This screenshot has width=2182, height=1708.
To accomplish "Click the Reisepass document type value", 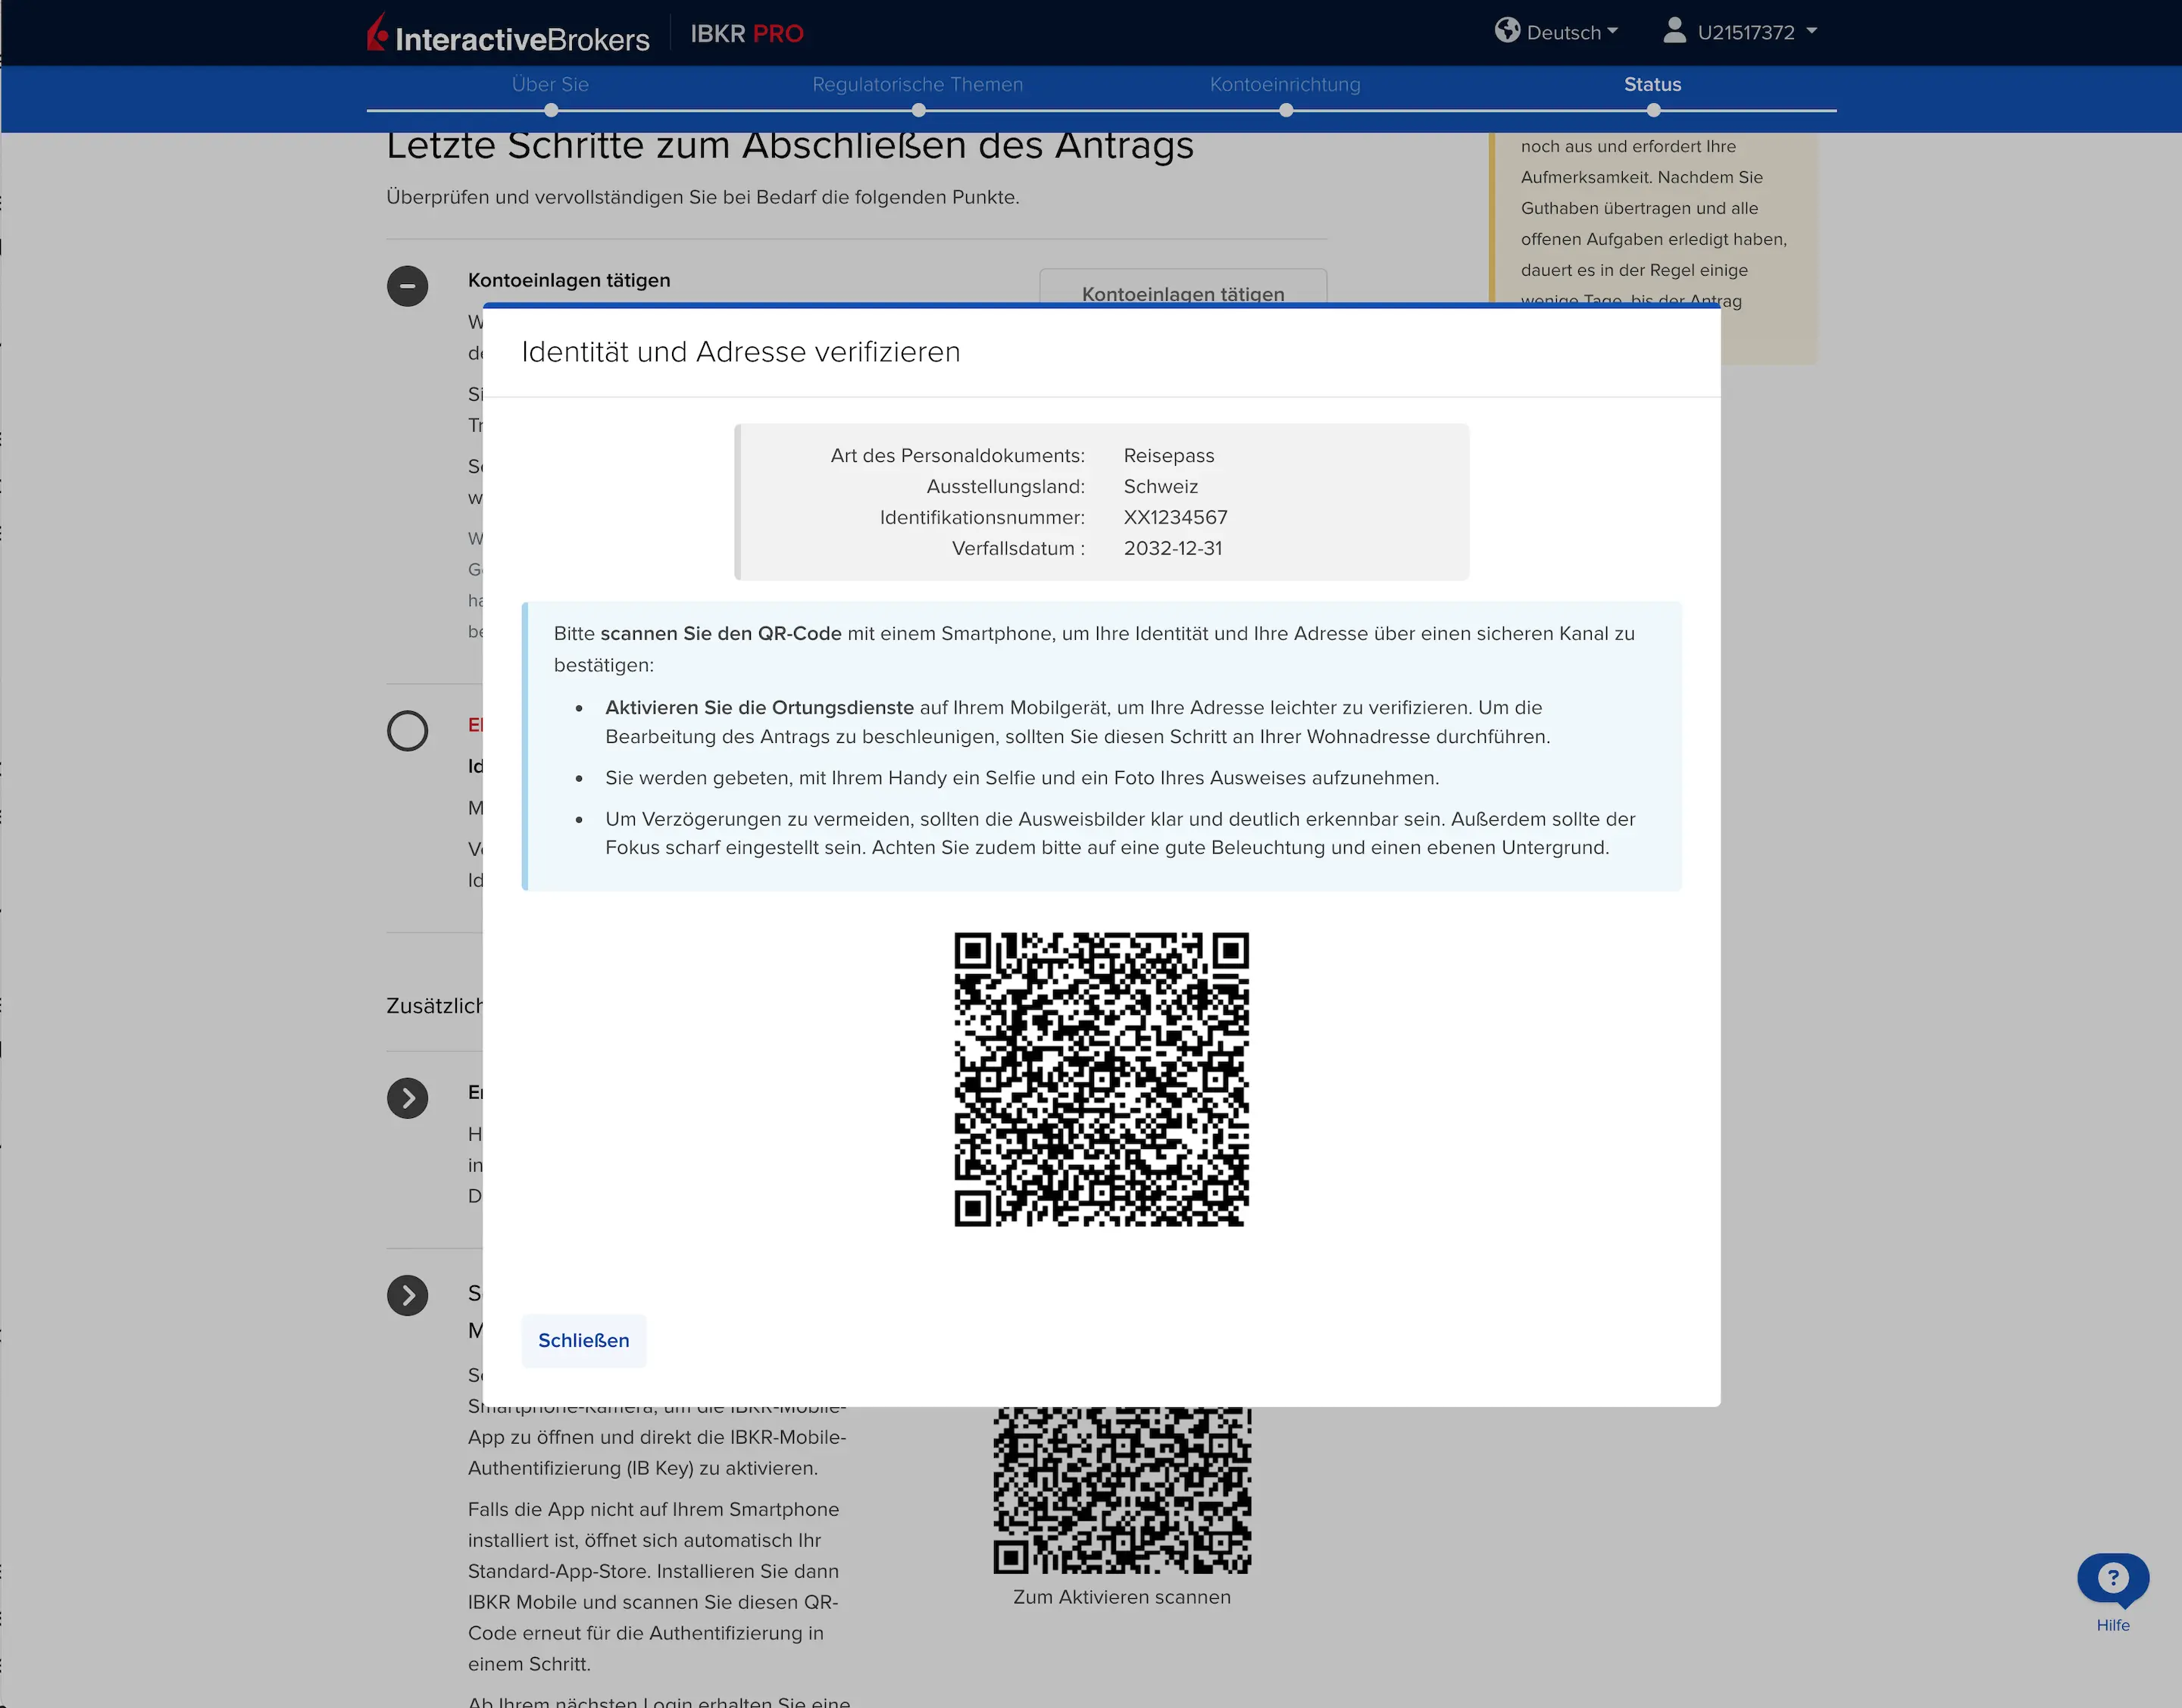I will (x=1168, y=455).
